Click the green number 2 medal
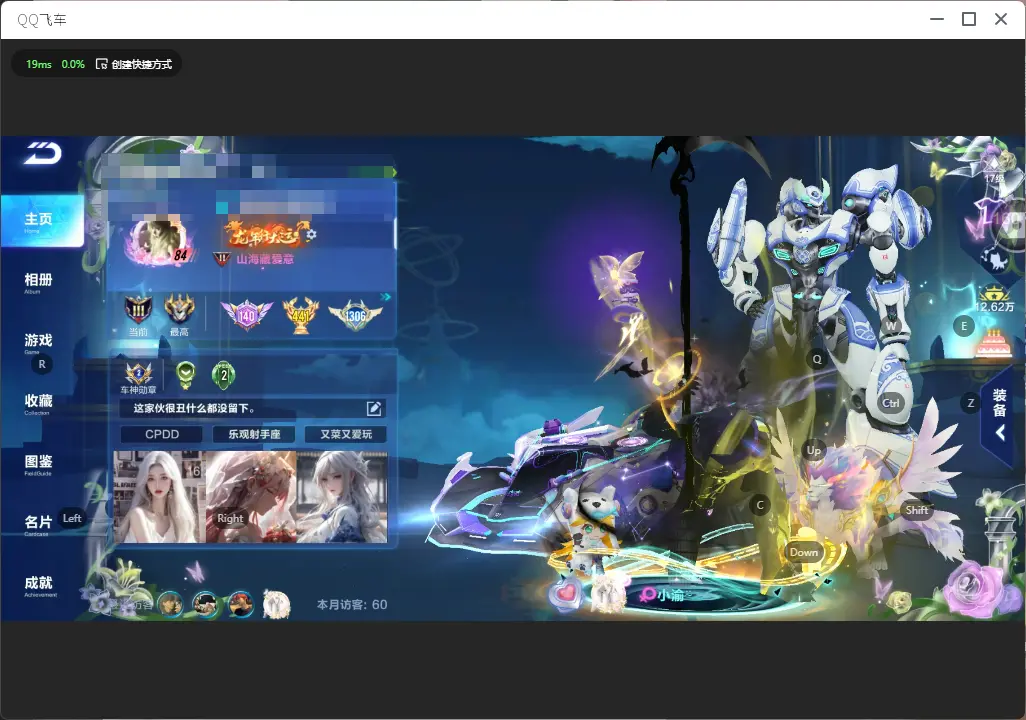This screenshot has width=1026, height=720. click(x=224, y=375)
